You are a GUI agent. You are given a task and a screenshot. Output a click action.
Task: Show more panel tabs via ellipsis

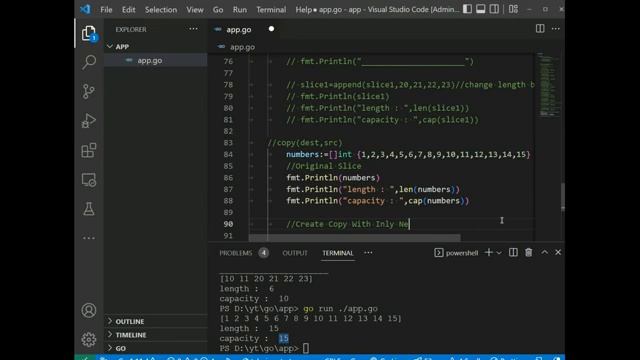[x=368, y=253]
